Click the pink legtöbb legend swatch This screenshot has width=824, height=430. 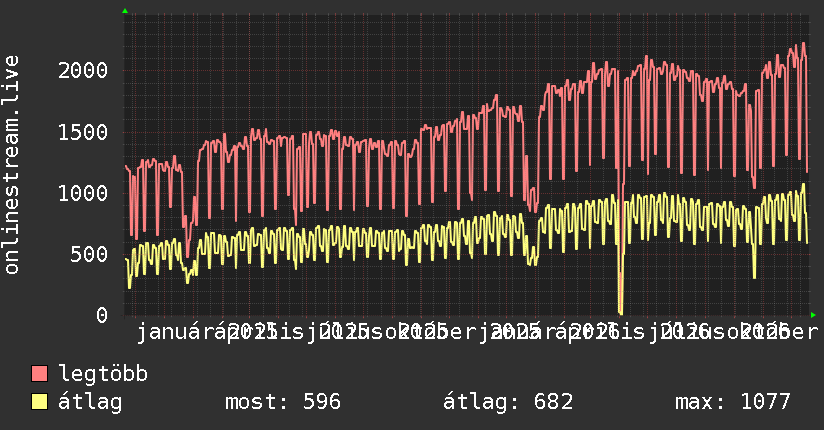pyautogui.click(x=39, y=373)
